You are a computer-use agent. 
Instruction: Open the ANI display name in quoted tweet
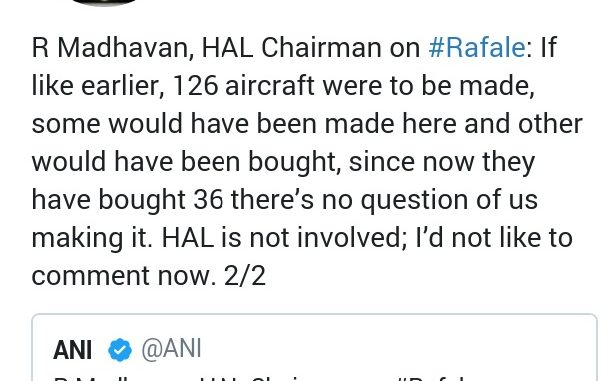click(72, 350)
